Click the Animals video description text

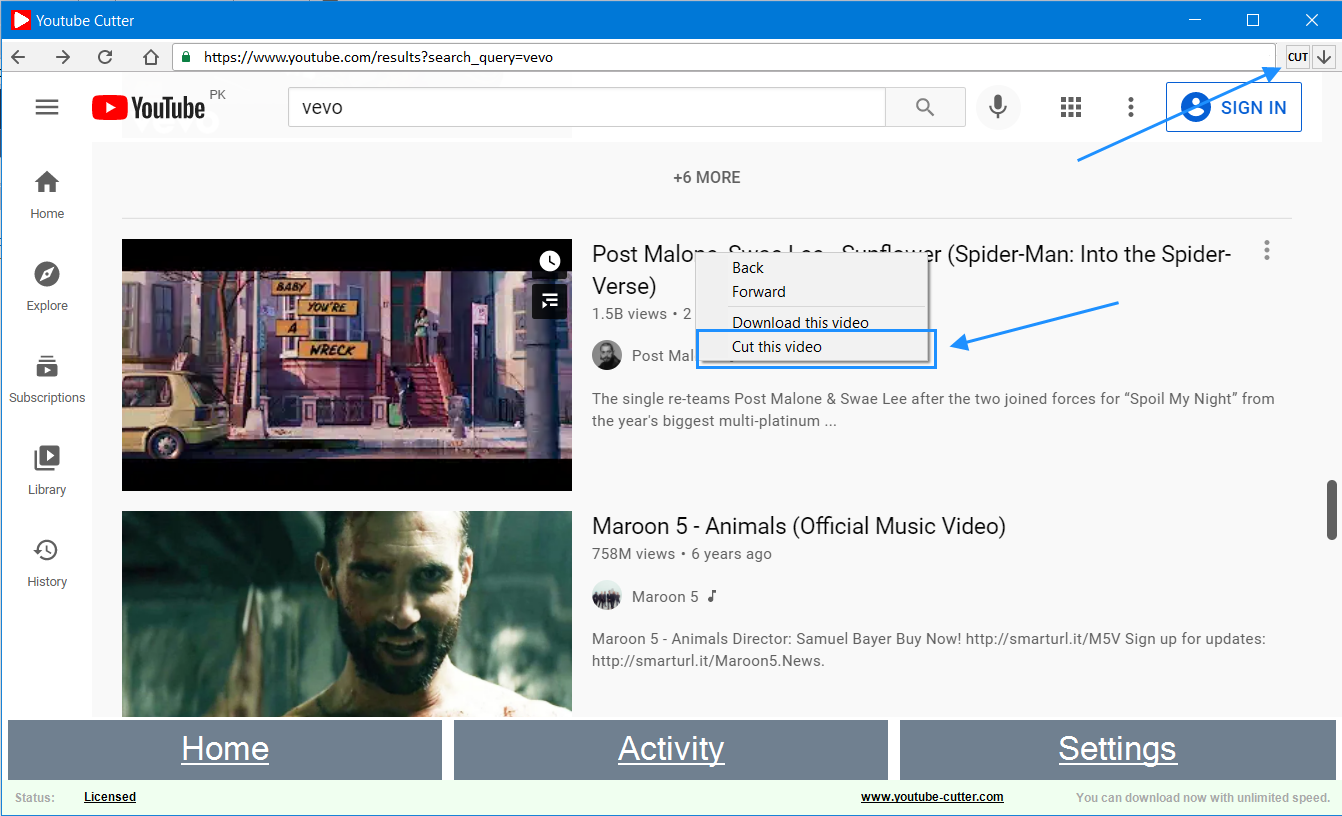point(929,650)
